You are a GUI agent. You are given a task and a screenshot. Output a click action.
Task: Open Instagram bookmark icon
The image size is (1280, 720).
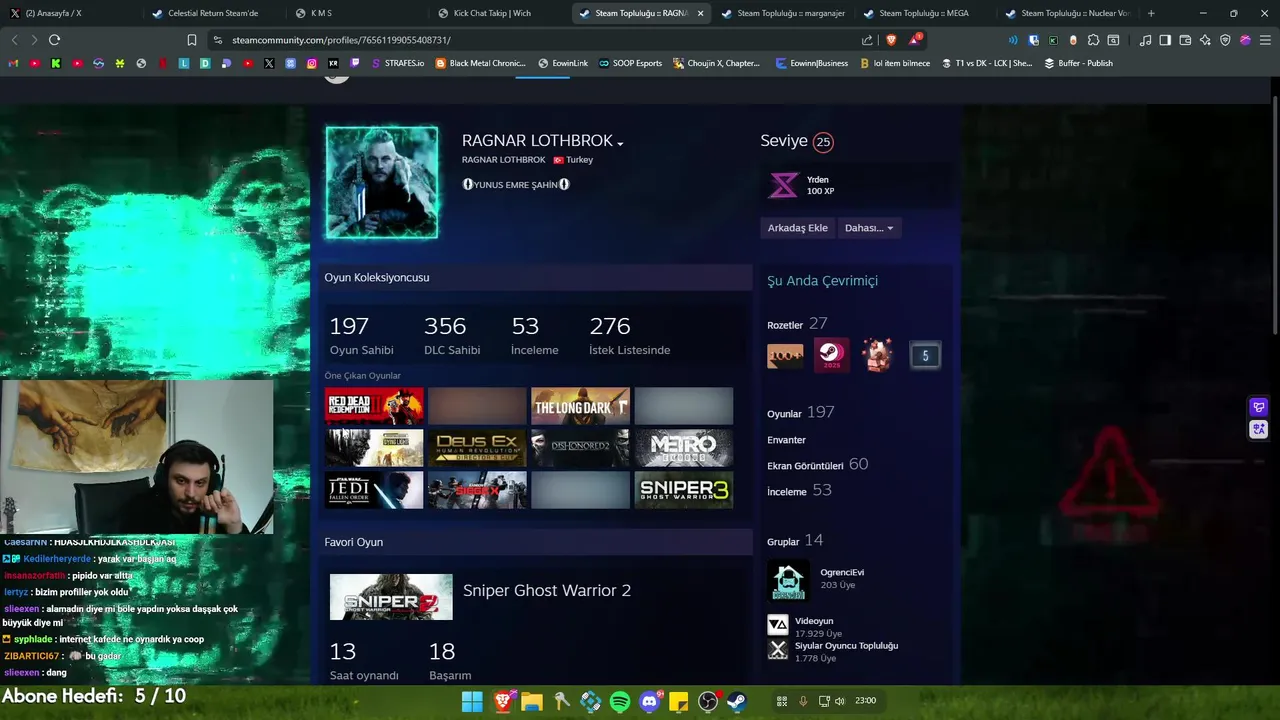312,63
